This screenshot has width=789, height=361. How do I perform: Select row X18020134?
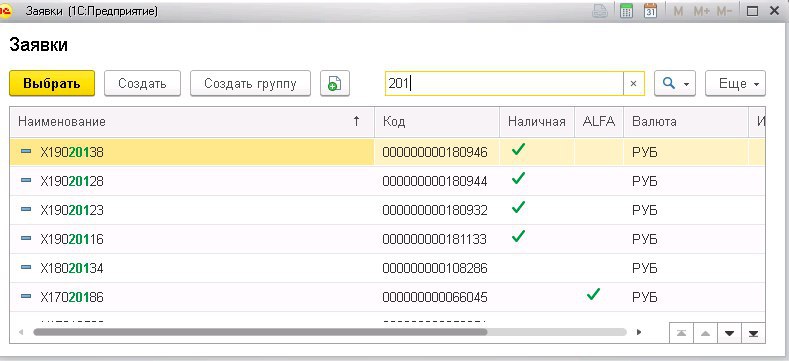tap(387, 268)
